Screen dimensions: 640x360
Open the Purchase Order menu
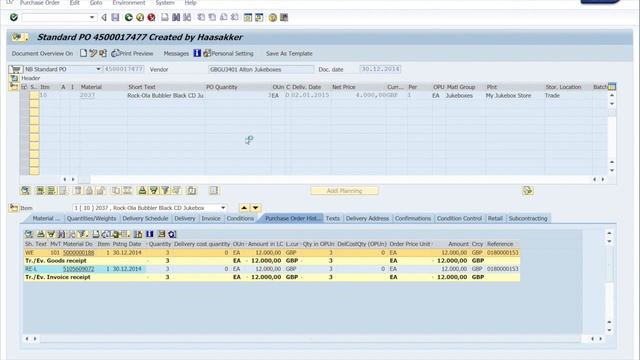(40, 3)
